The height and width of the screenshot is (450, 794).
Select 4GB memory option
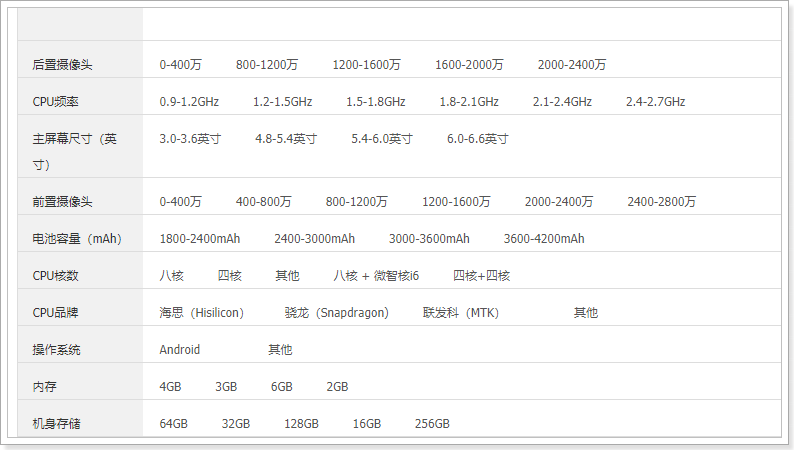click(x=170, y=387)
